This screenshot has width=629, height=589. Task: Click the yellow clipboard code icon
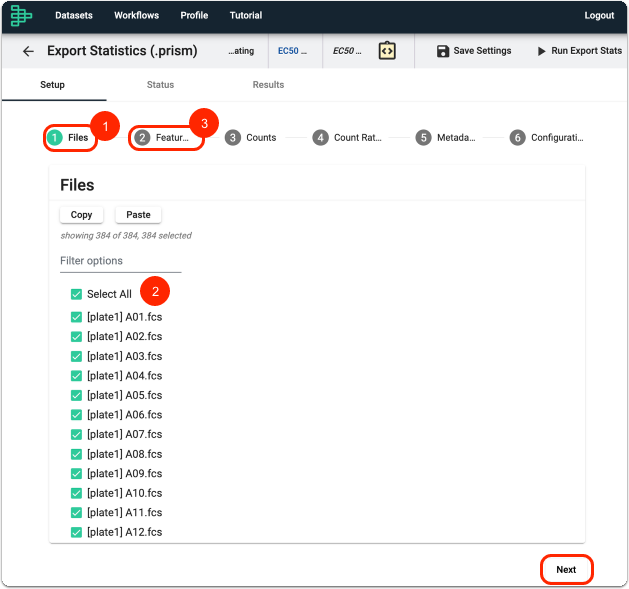387,51
